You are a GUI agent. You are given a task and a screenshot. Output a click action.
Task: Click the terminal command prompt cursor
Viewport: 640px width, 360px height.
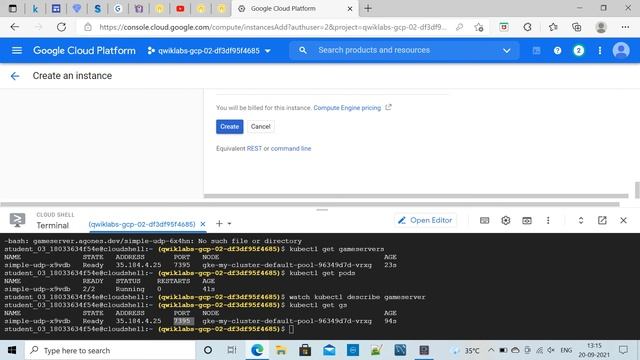(291, 329)
